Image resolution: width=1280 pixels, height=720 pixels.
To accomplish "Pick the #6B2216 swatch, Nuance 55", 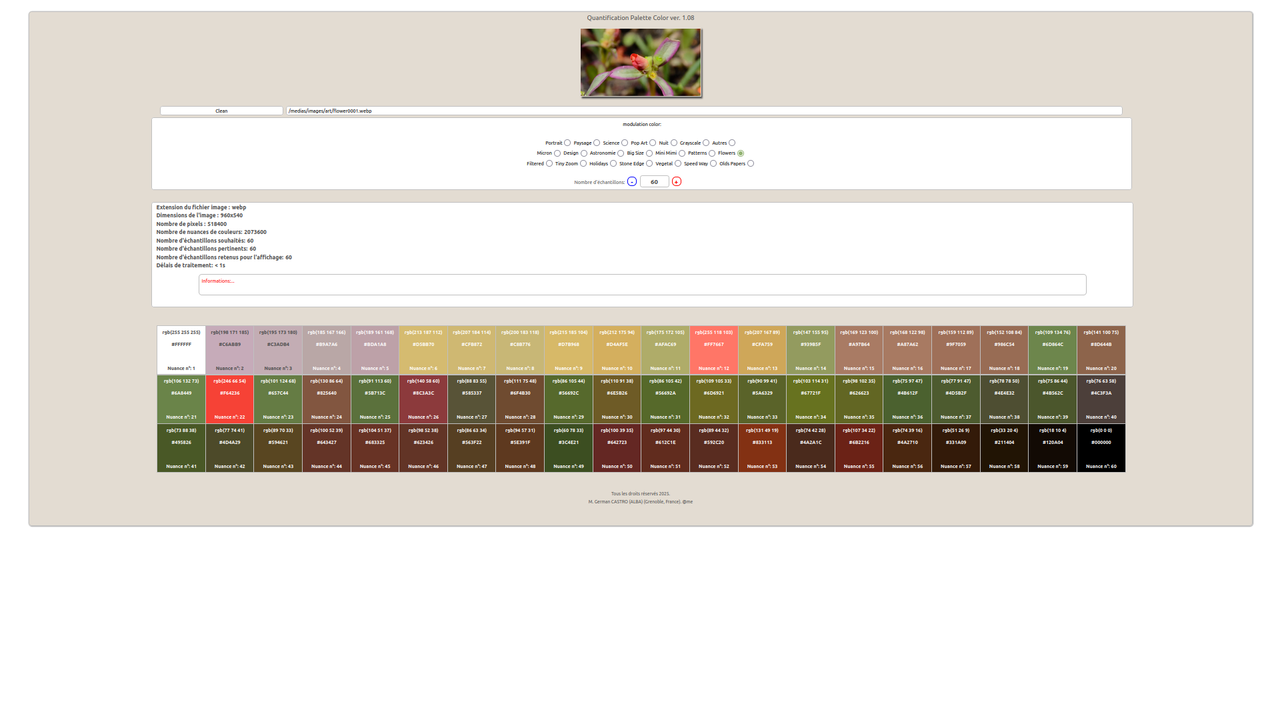I will coord(860,448).
